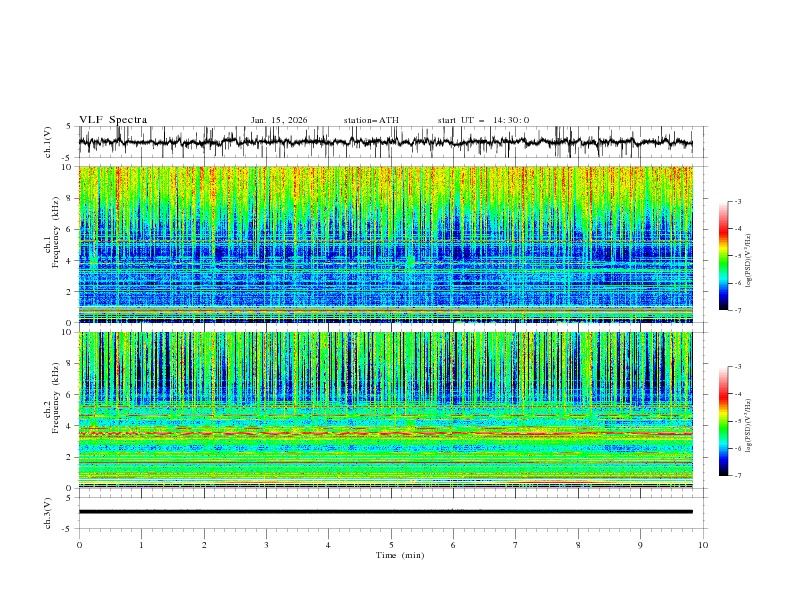This screenshot has height=612, width=792.
Task: Click the red band in ch.2 spectrogram
Action: 386,433
